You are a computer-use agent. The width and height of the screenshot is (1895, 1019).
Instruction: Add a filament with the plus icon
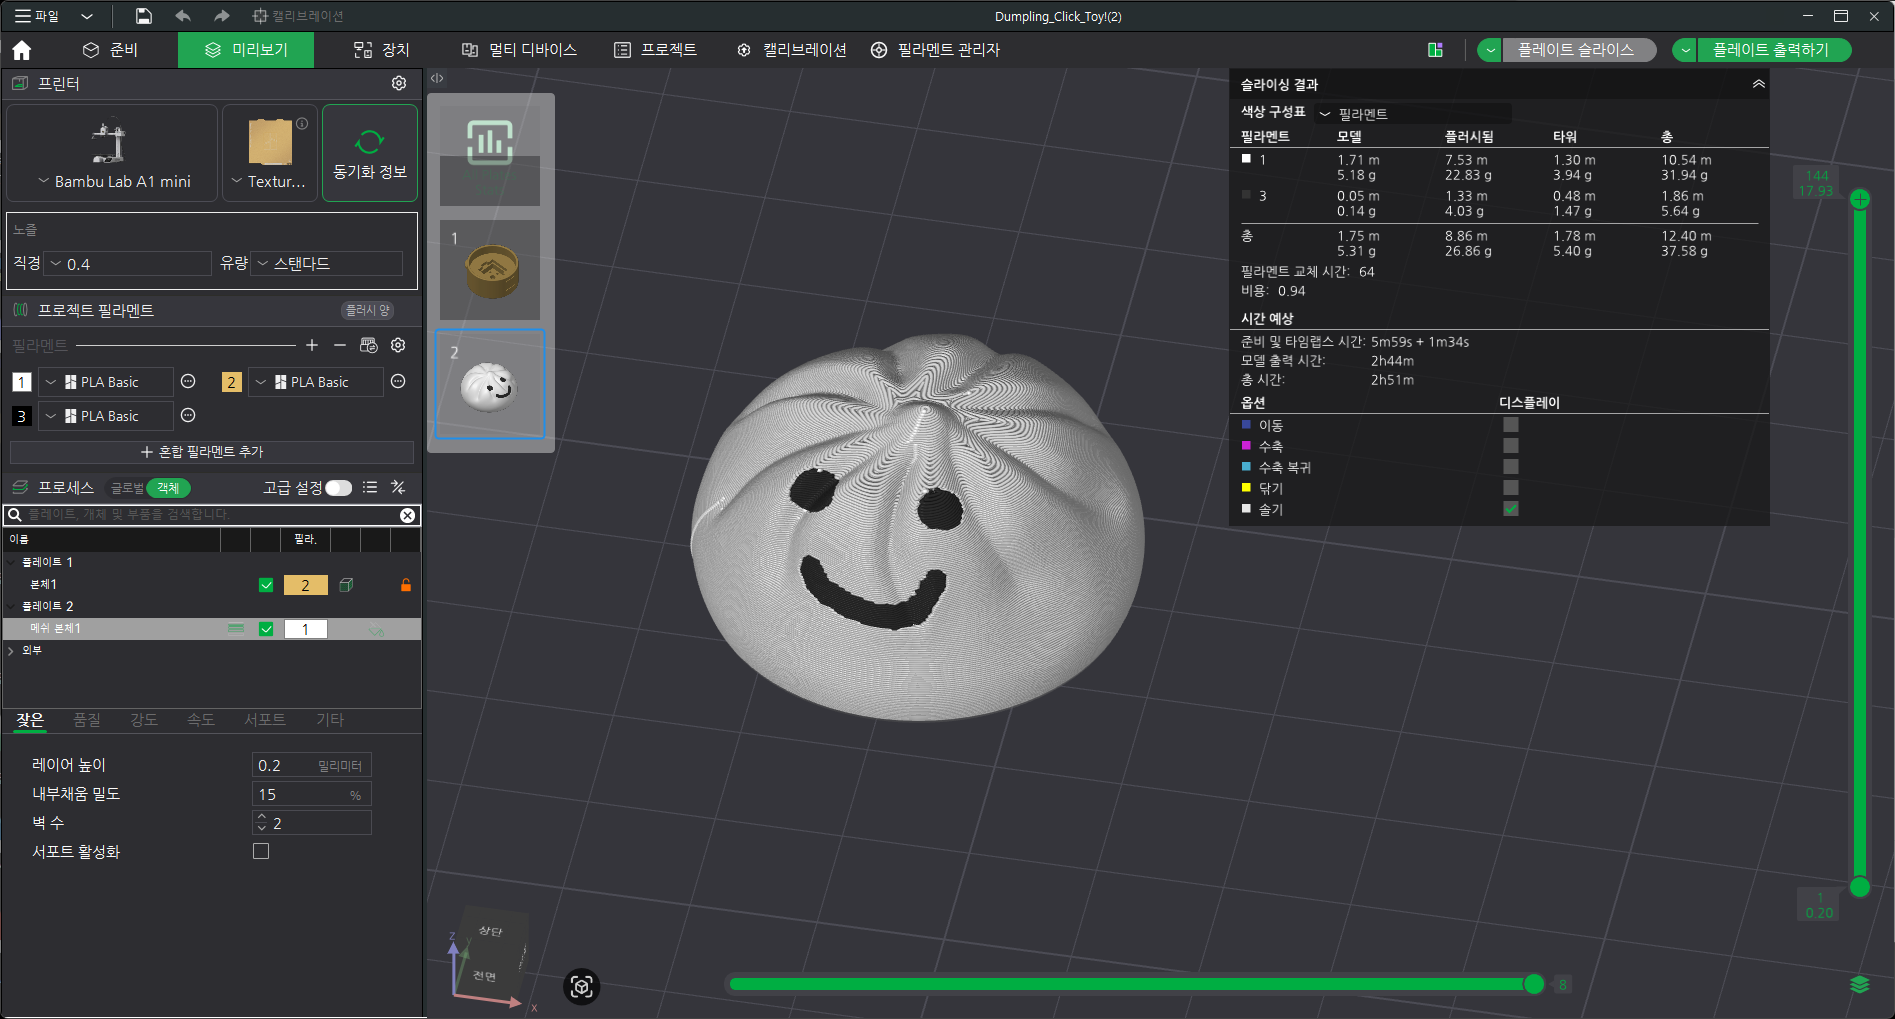pos(312,345)
